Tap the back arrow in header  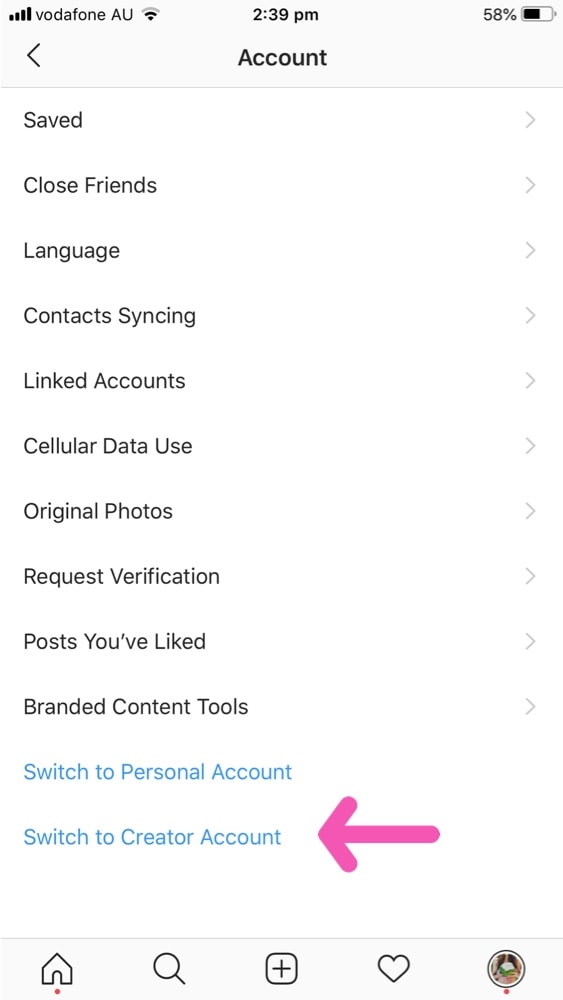coord(34,55)
